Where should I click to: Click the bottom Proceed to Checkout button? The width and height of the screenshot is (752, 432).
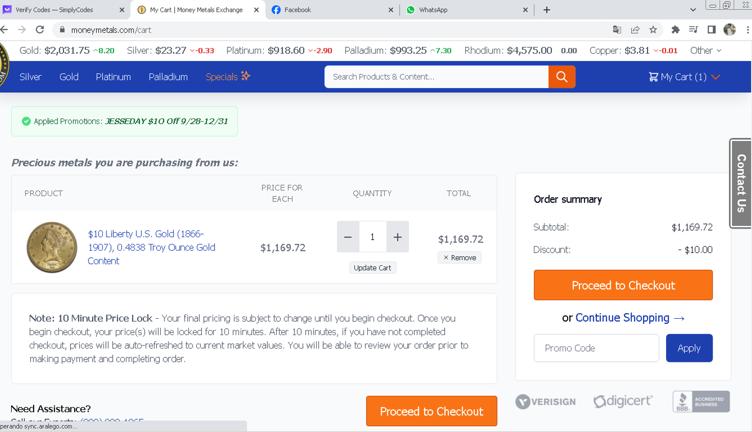tap(432, 411)
